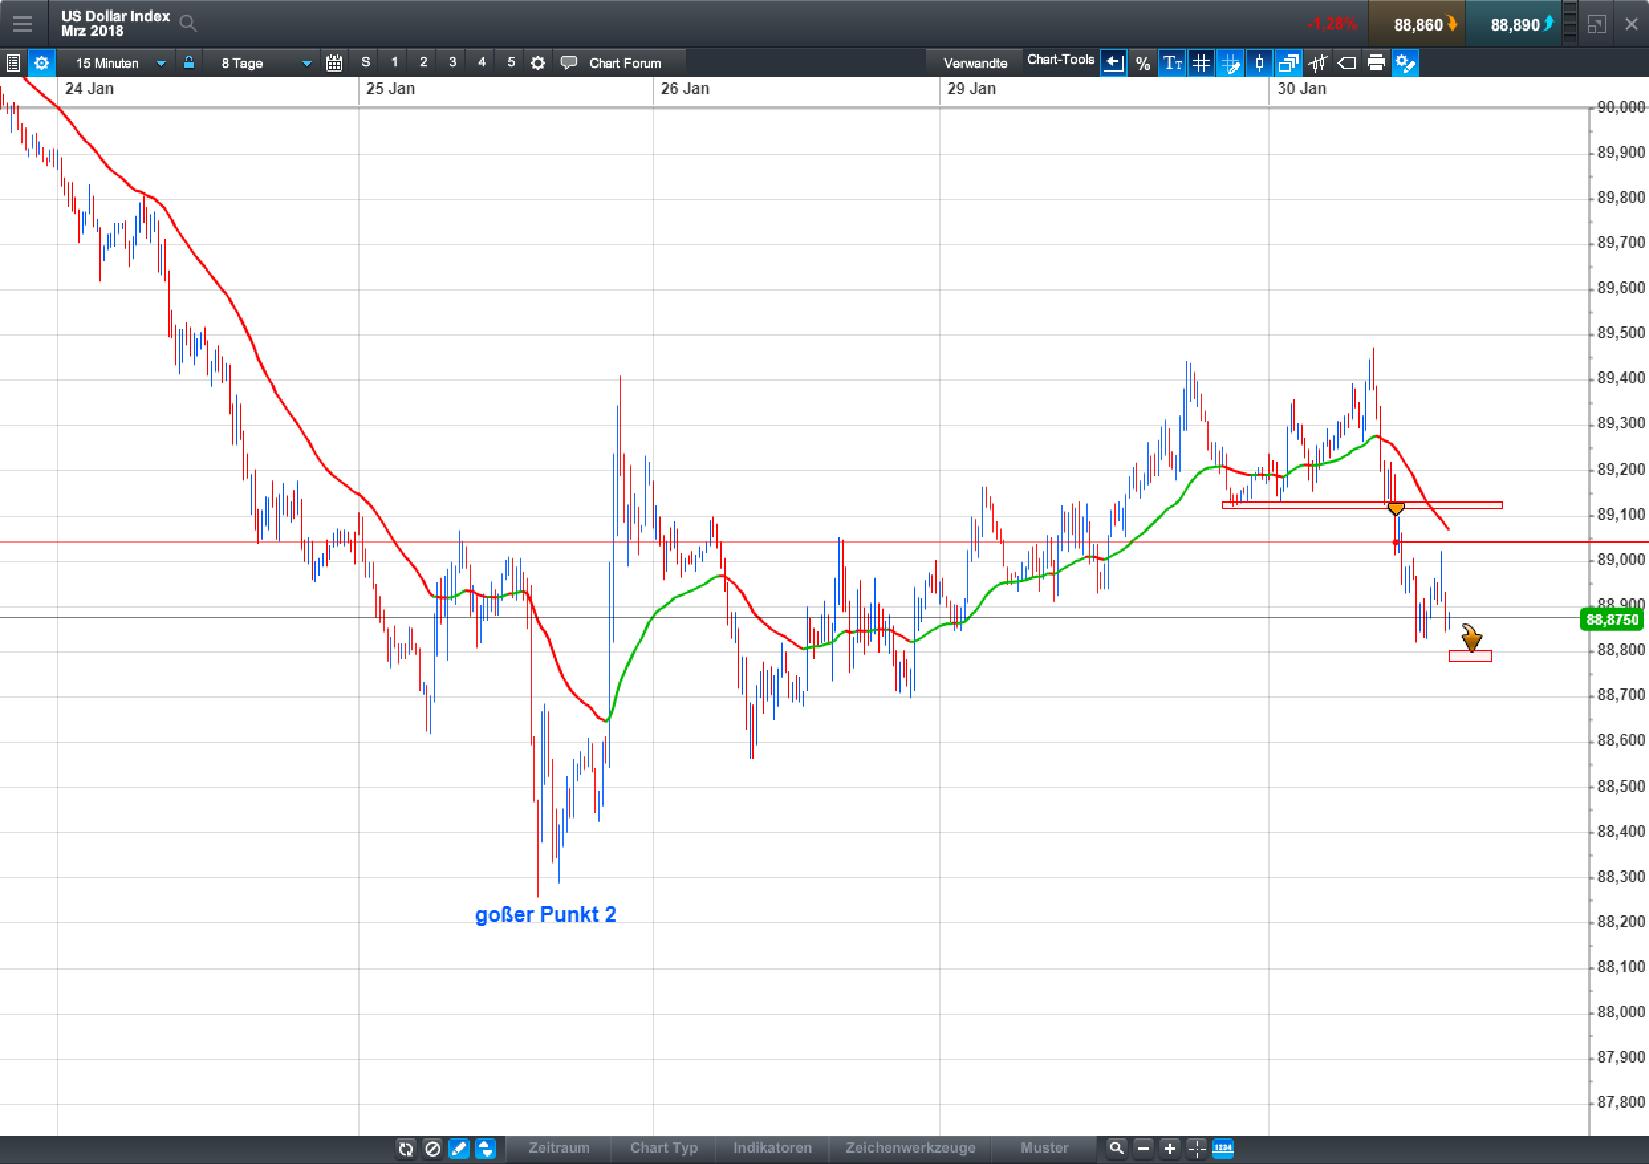Open the data list panel icon

pos(13,63)
